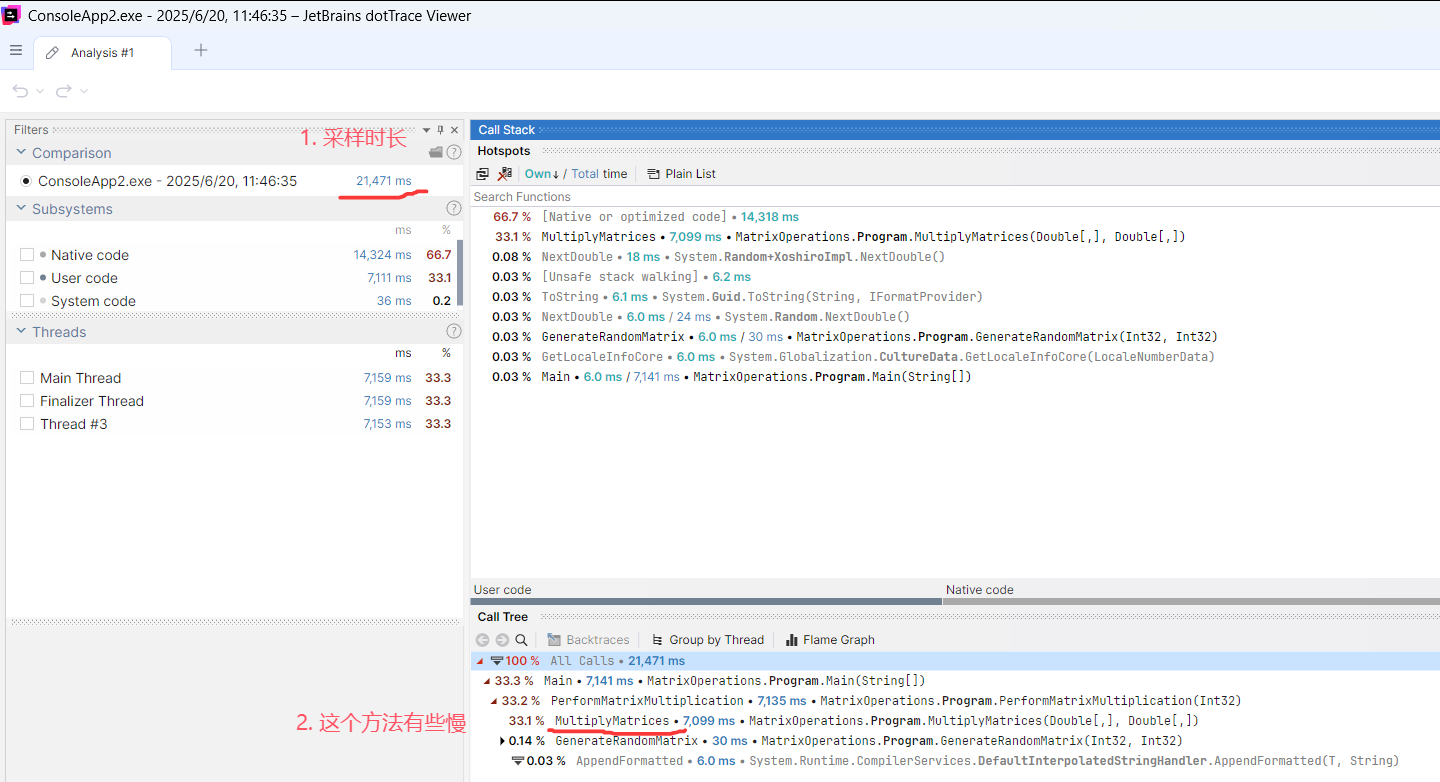
Task: Open the Flame Graph view
Action: click(x=830, y=640)
